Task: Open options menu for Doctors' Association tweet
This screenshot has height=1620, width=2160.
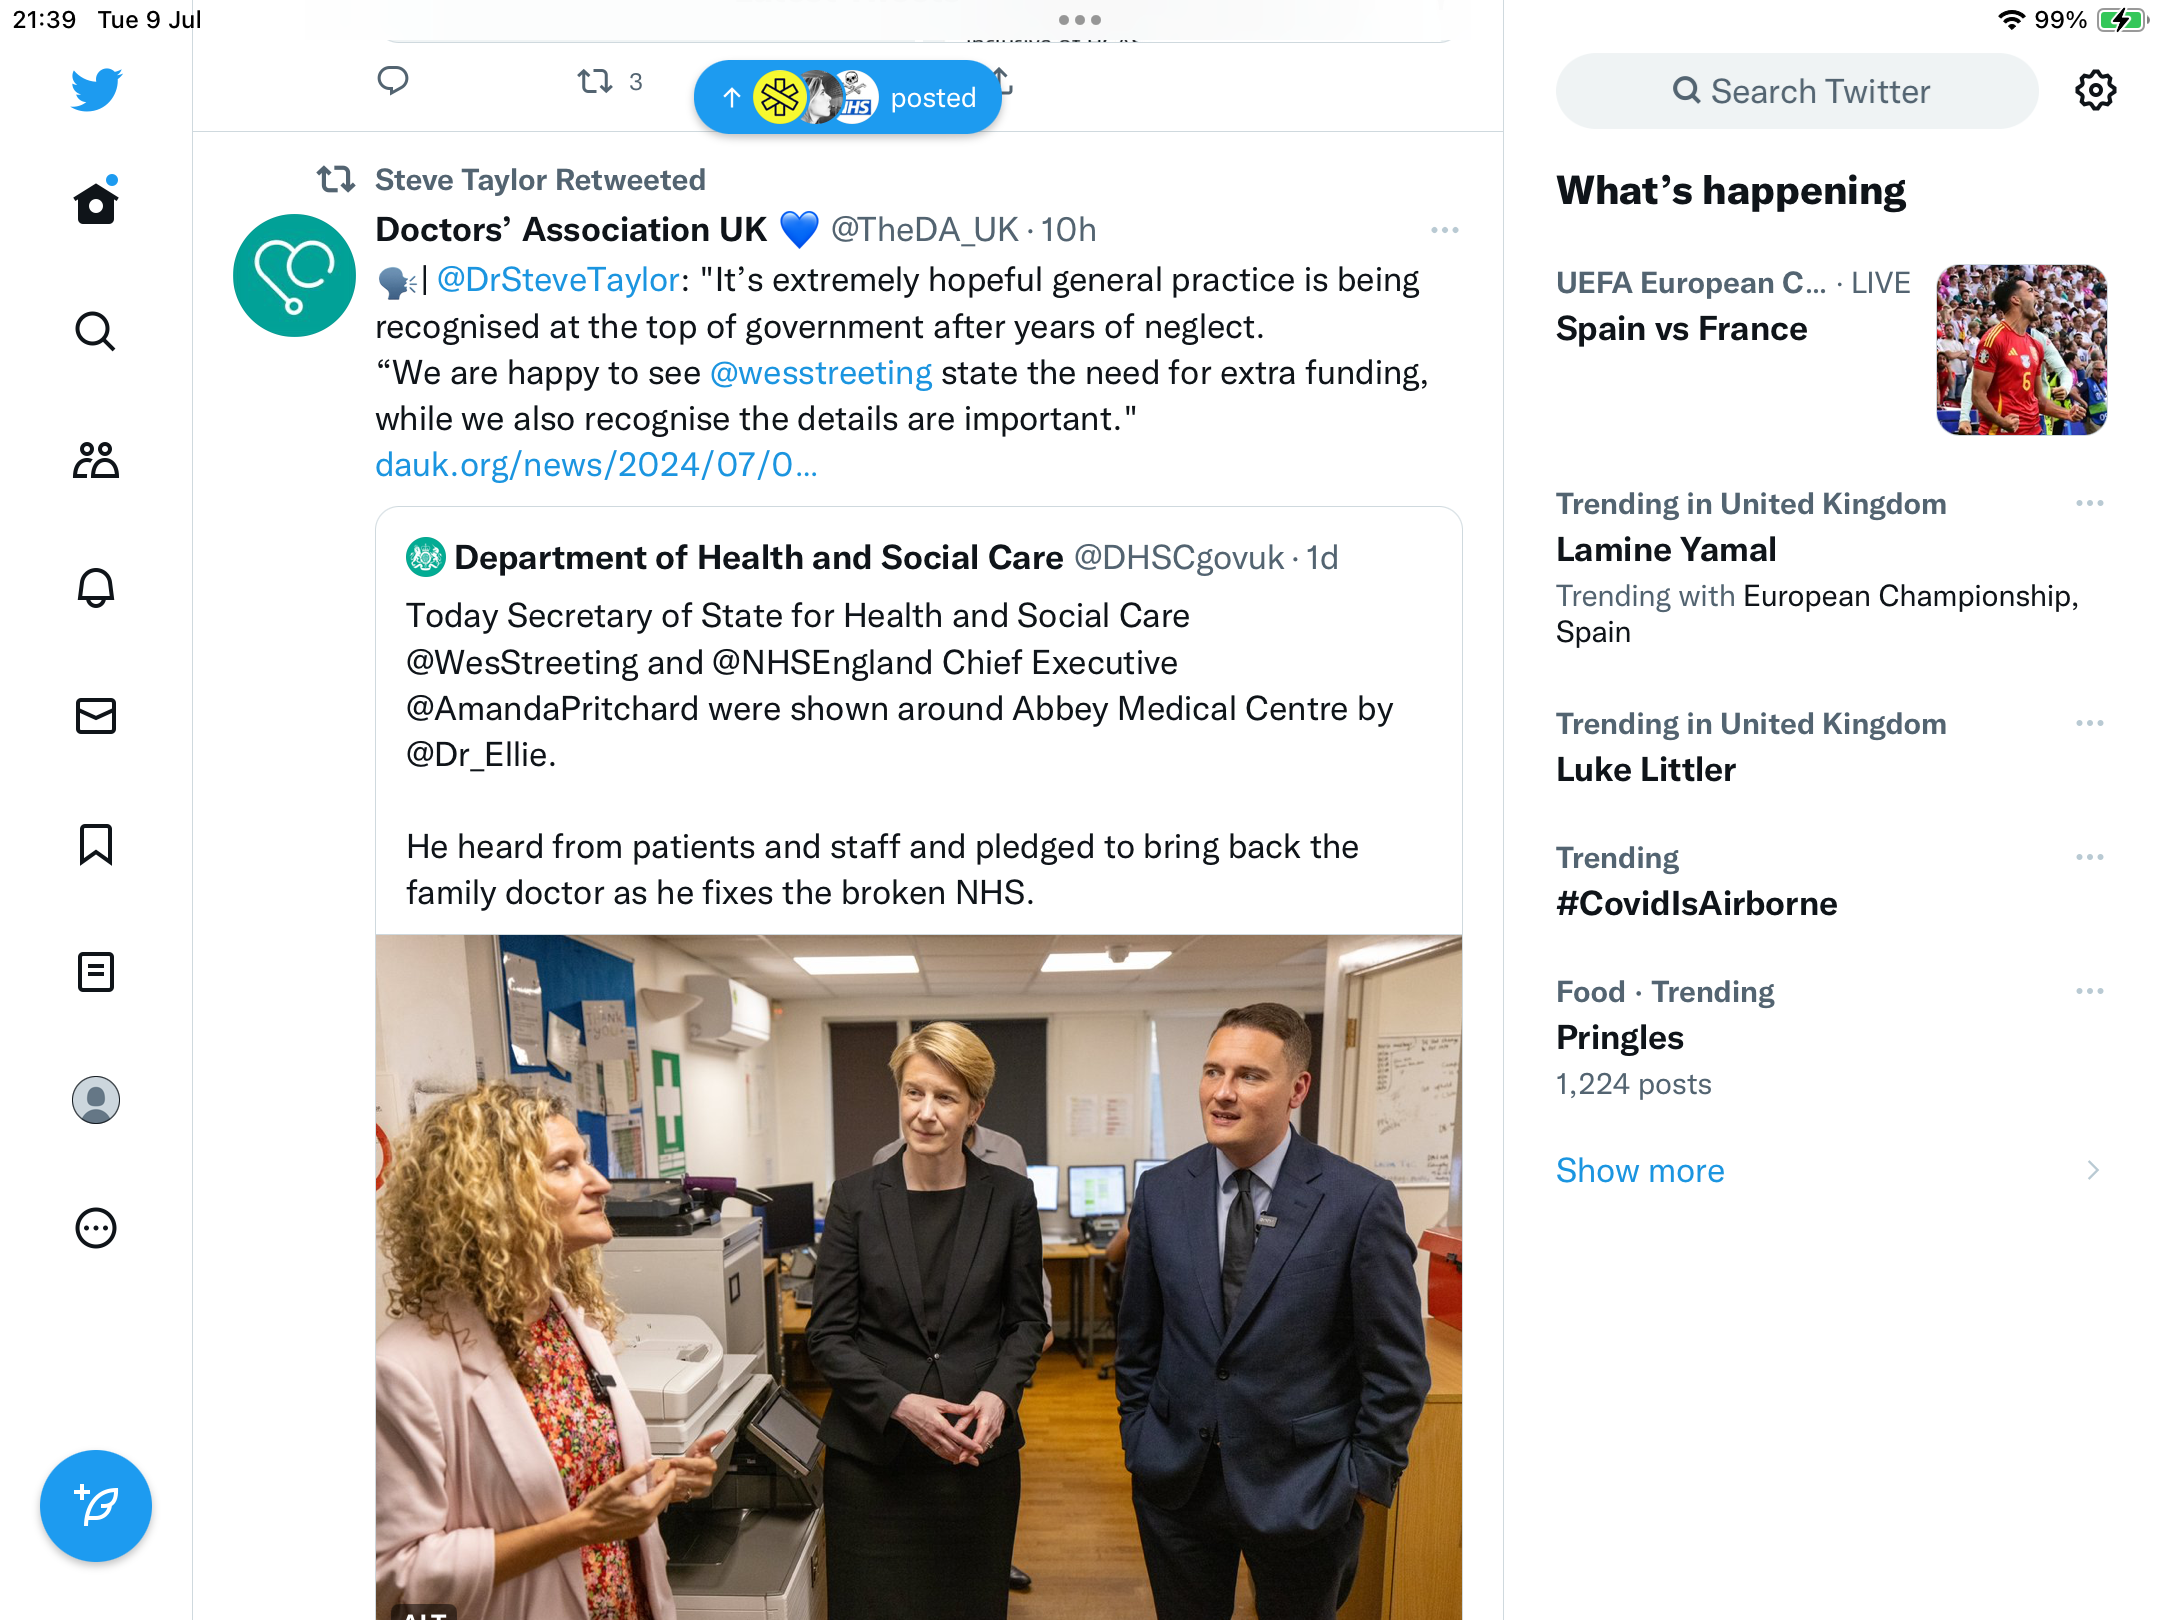Action: pos(1444,230)
